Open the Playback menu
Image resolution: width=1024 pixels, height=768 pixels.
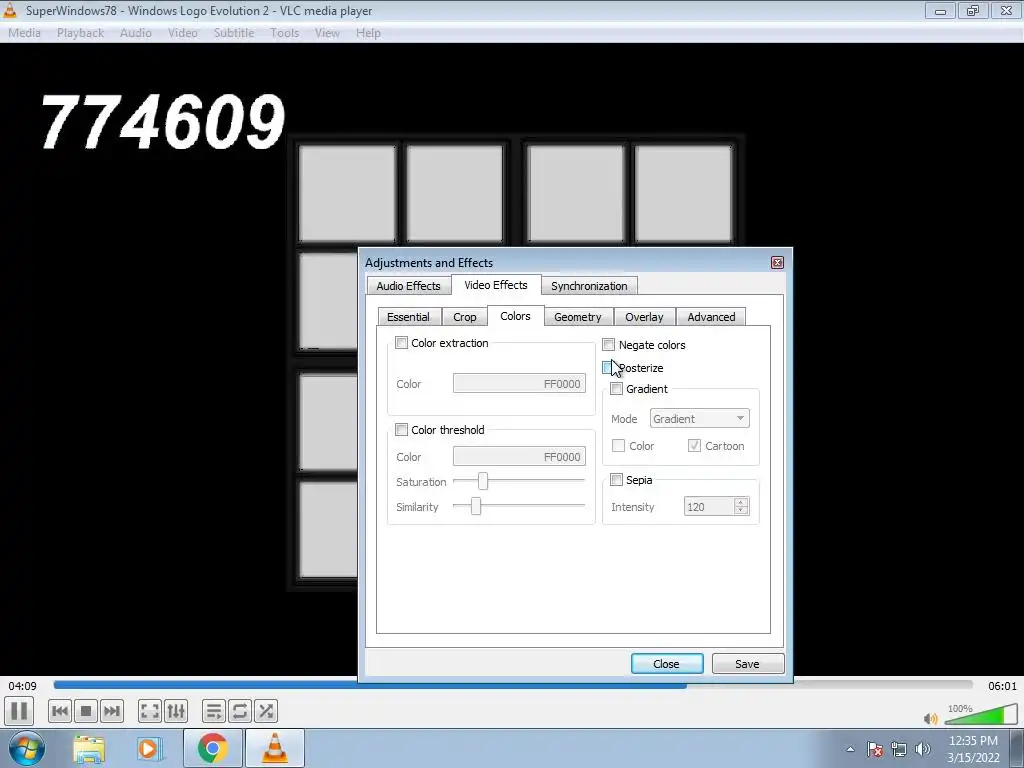pos(80,33)
